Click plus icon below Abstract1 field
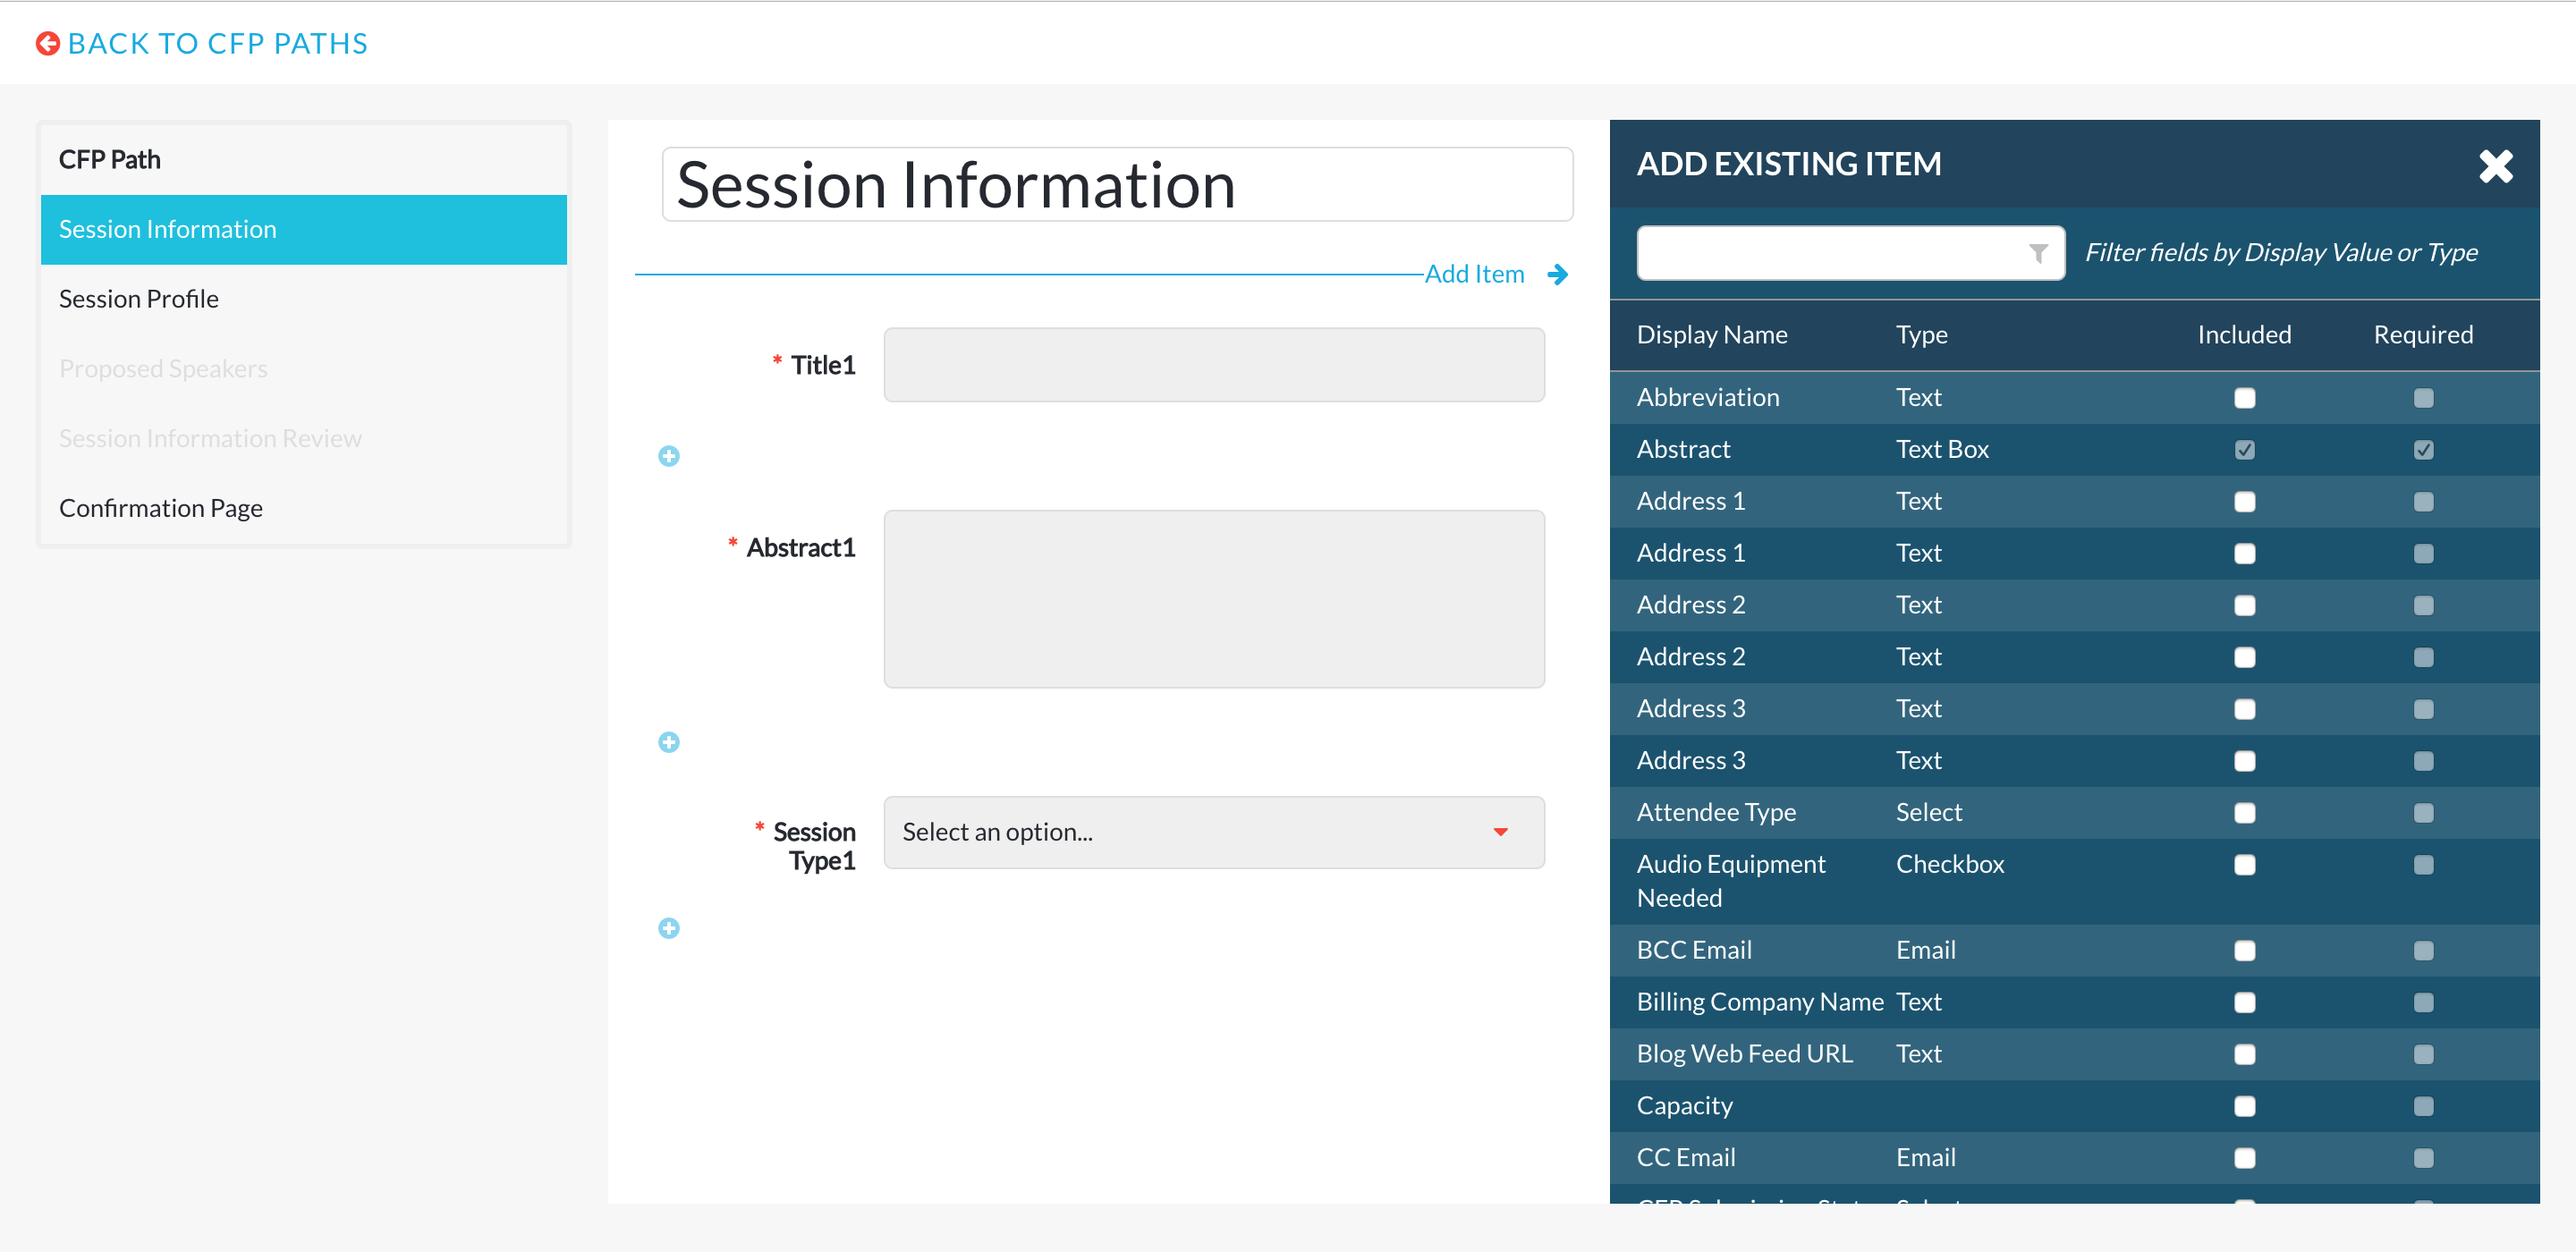The height and width of the screenshot is (1252, 2576). point(669,742)
